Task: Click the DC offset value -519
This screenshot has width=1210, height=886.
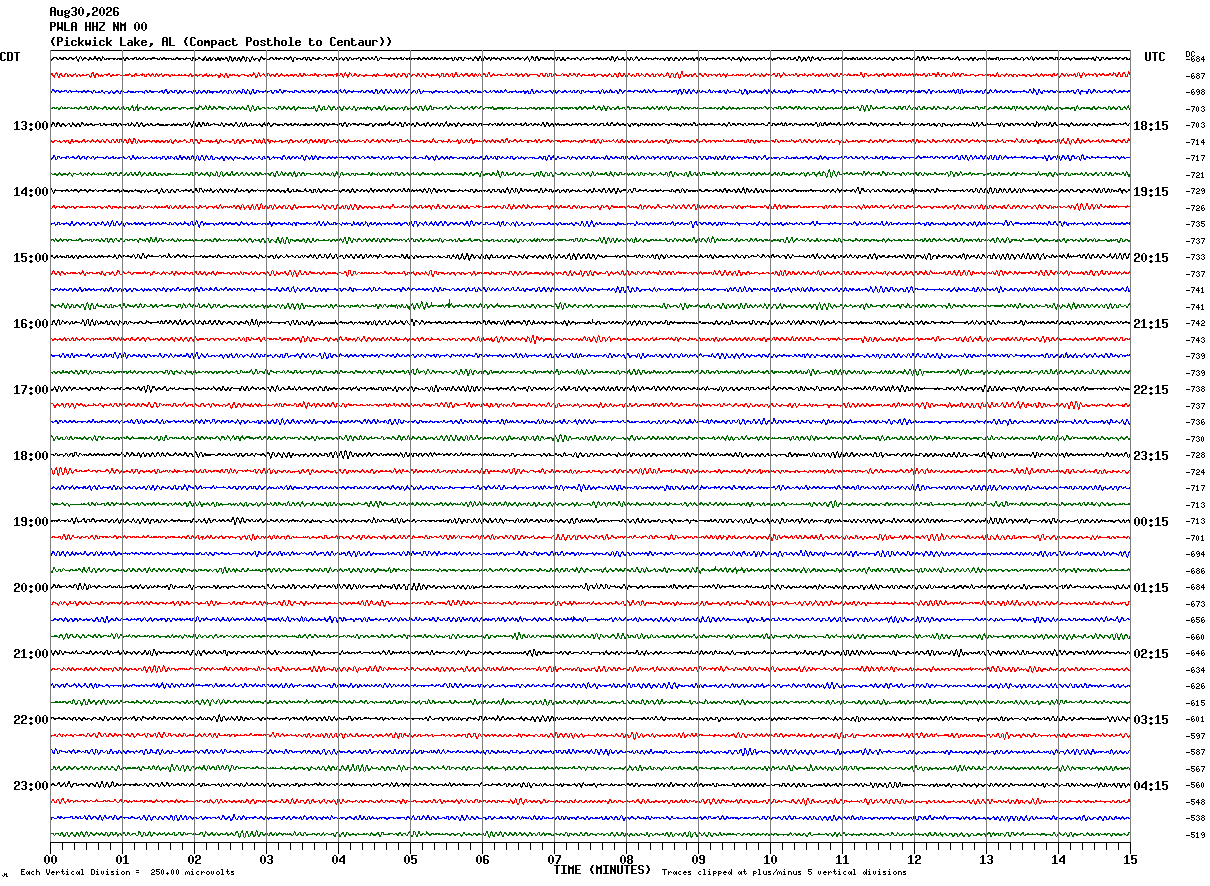Action: tap(1195, 835)
